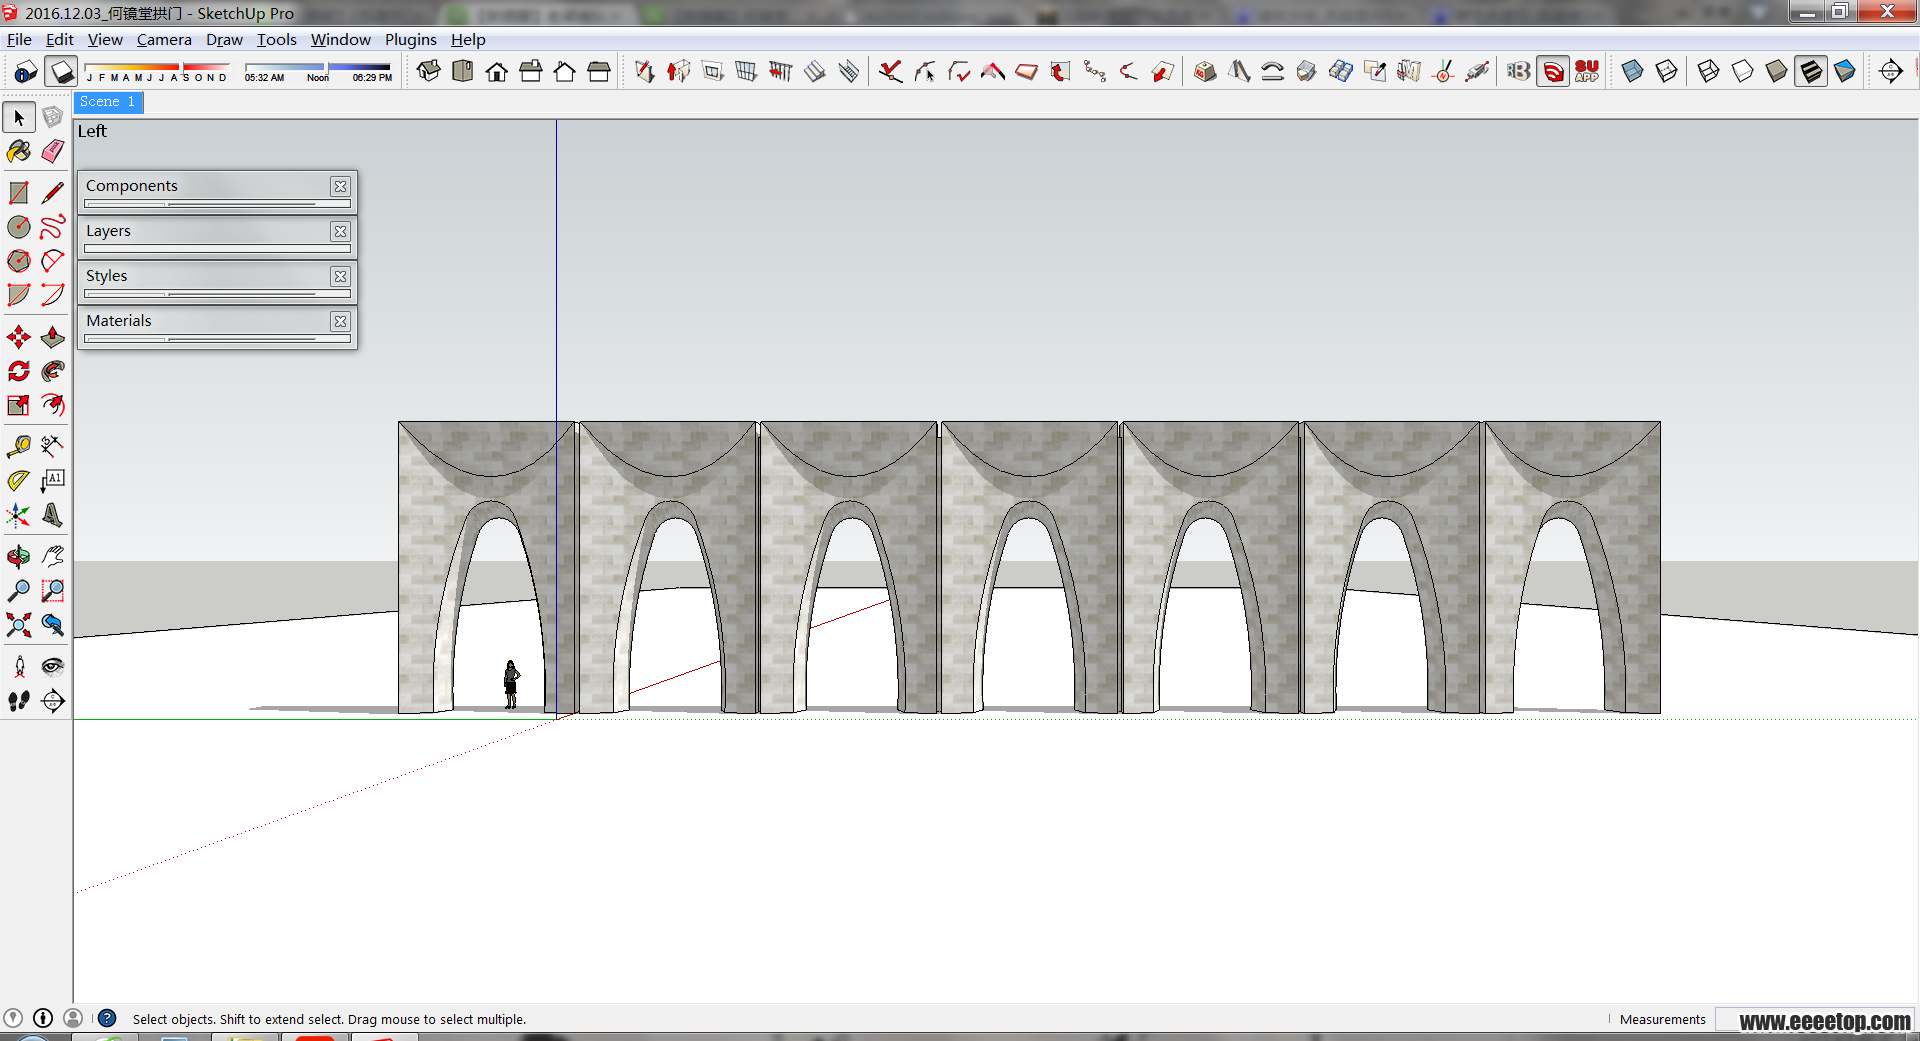Switch to Monochrome face style

pos(1845,71)
